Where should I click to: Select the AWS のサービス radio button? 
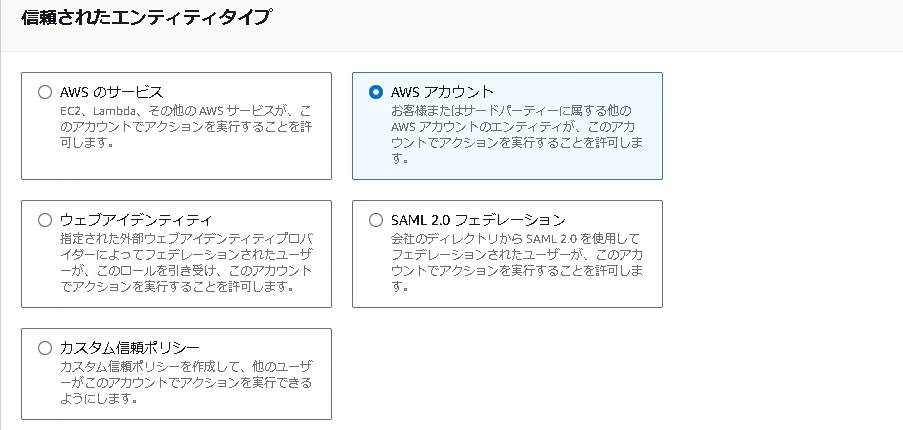tap(44, 92)
